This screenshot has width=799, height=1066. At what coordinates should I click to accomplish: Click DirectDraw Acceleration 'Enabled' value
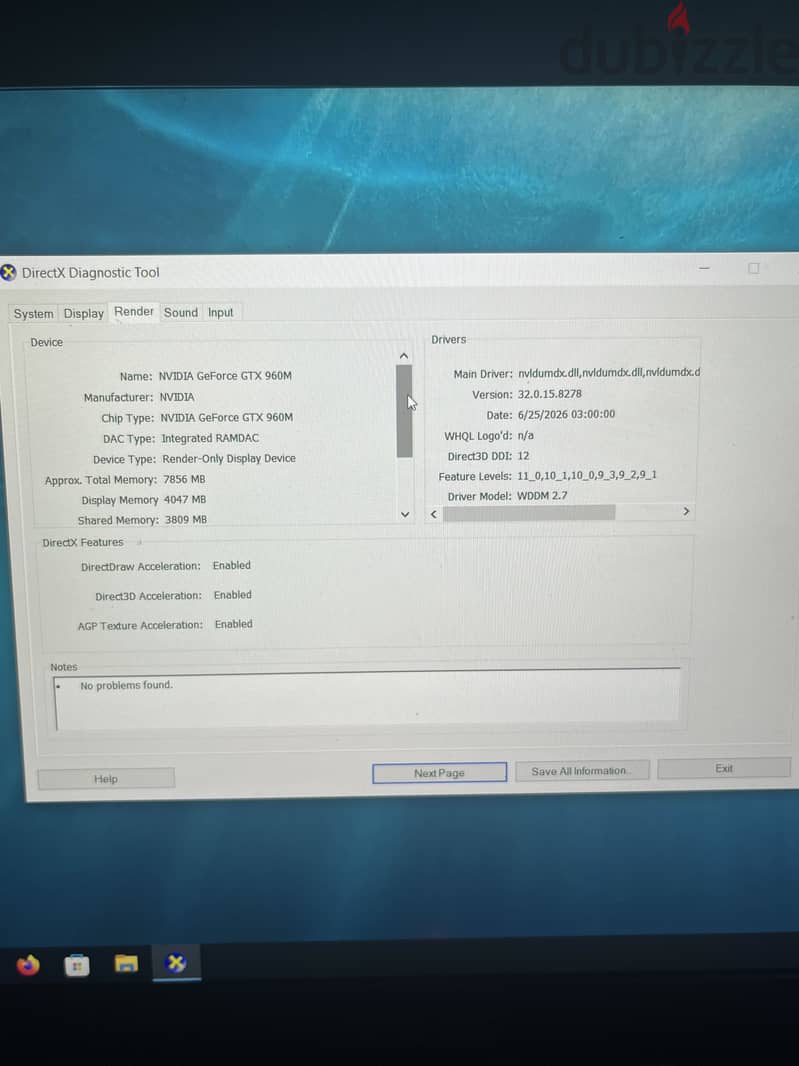tap(231, 566)
